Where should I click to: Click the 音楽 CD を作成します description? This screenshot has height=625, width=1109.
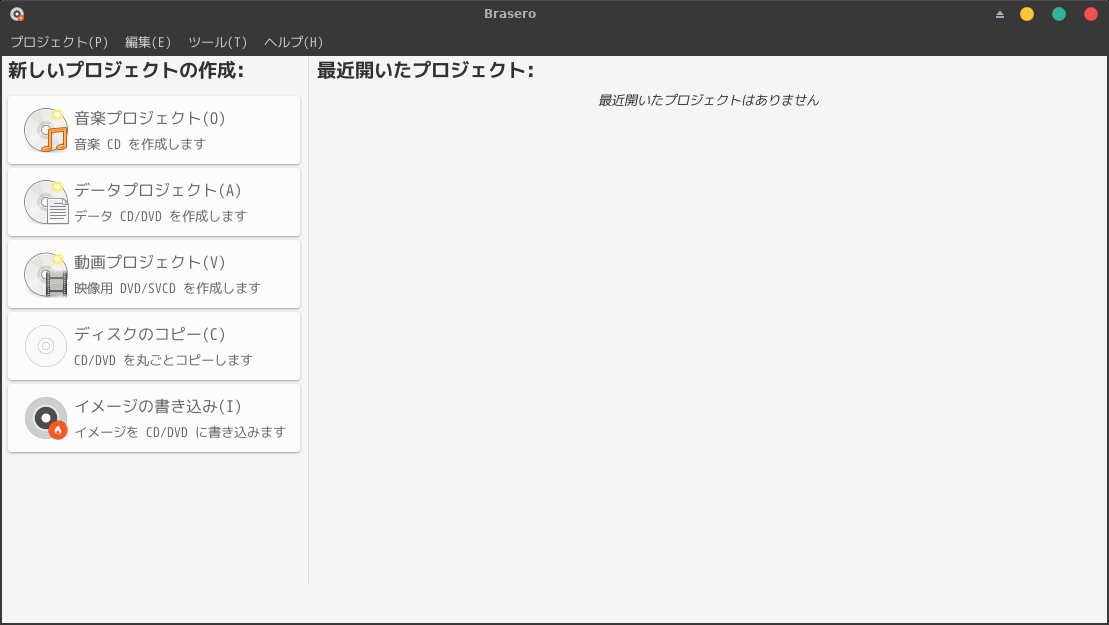pyautogui.click(x=140, y=144)
